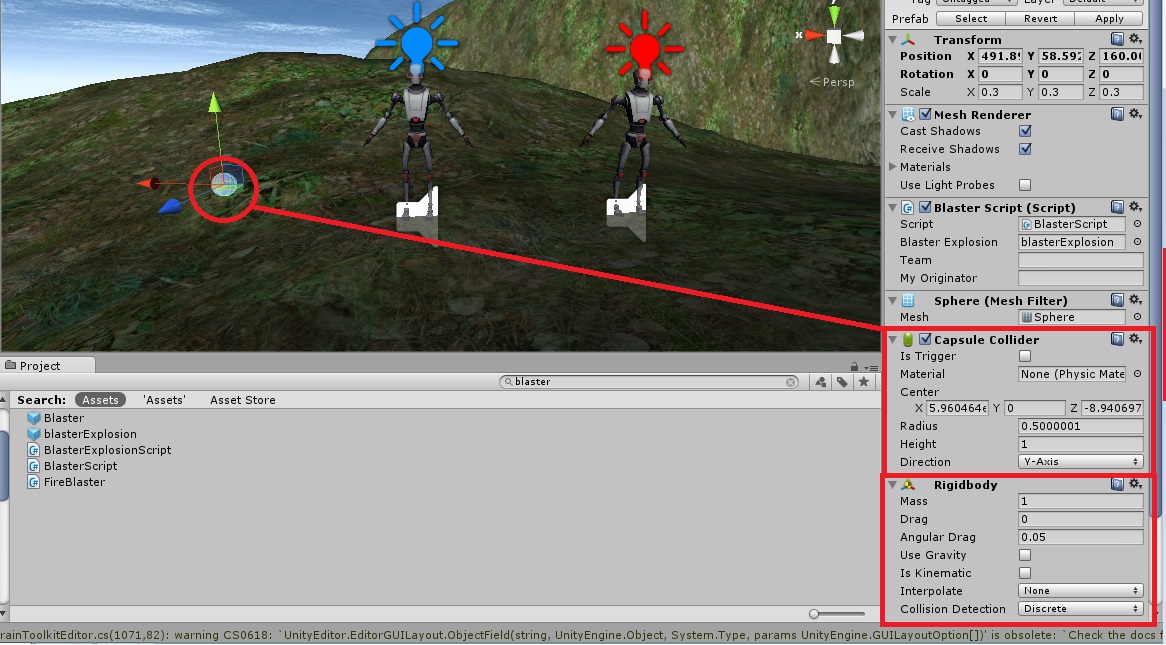Image resolution: width=1166 pixels, height=645 pixels.
Task: Open Capsule Collider help icon
Action: 1117,338
